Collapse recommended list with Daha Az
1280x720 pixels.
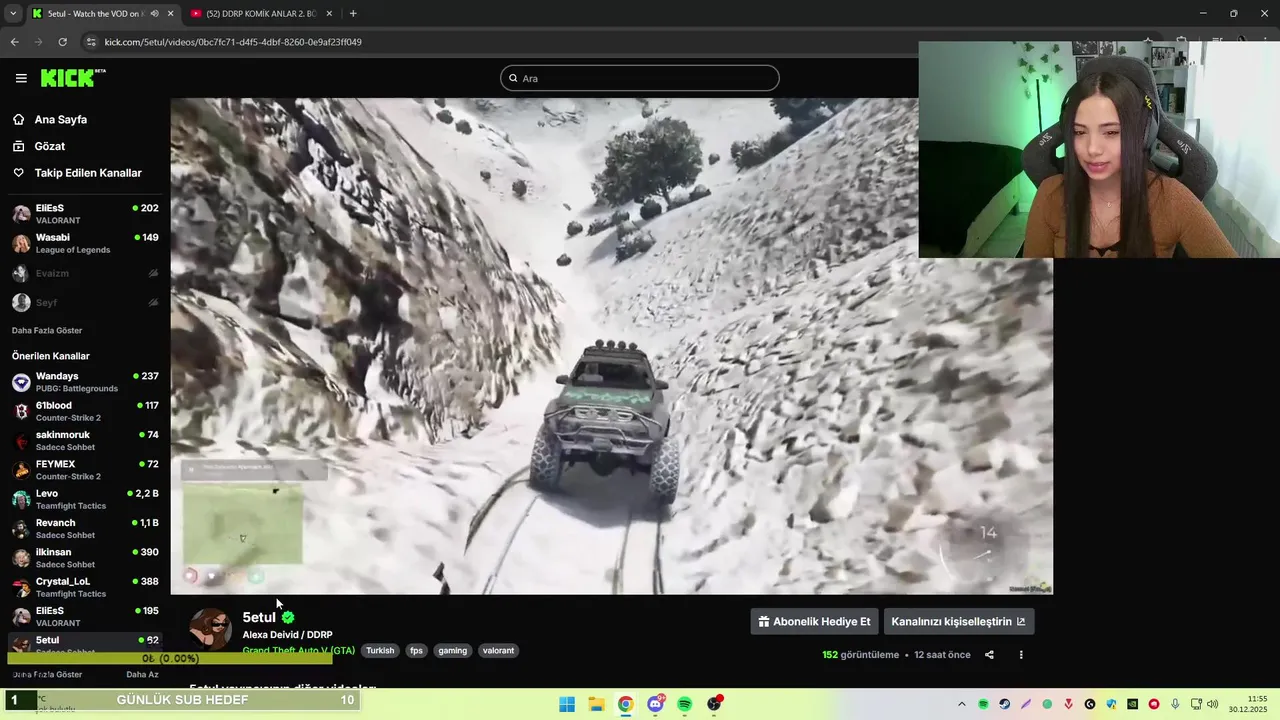tap(142, 674)
